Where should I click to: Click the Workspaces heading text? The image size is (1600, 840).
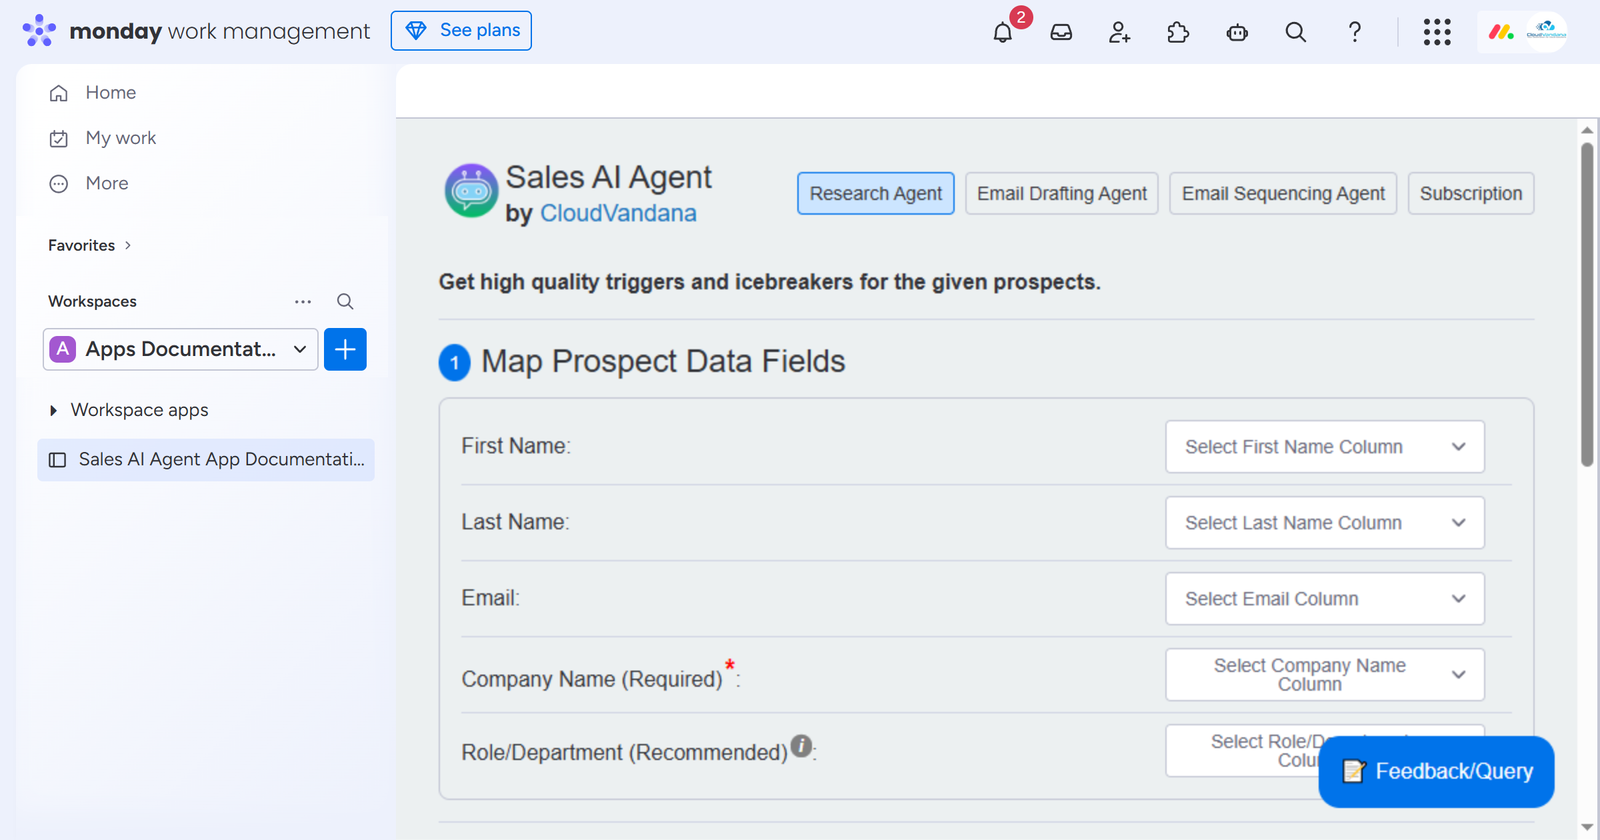(x=92, y=301)
